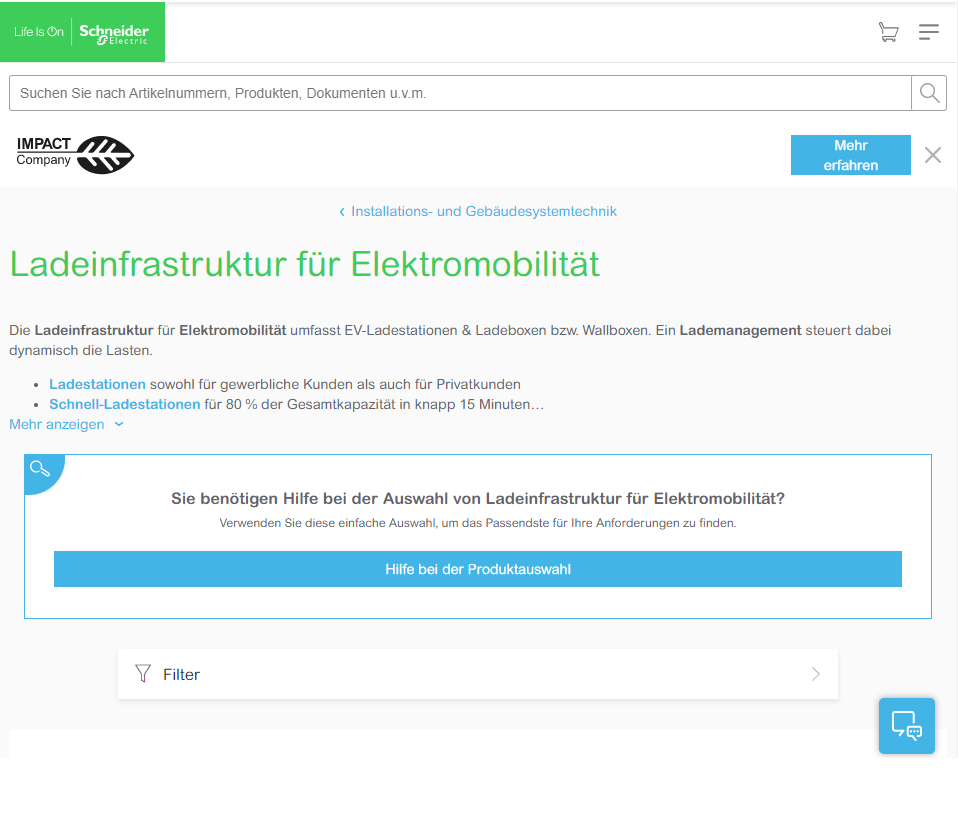Open the Schnell-Ladestationen link
This screenshot has width=958, height=817.
[124, 404]
